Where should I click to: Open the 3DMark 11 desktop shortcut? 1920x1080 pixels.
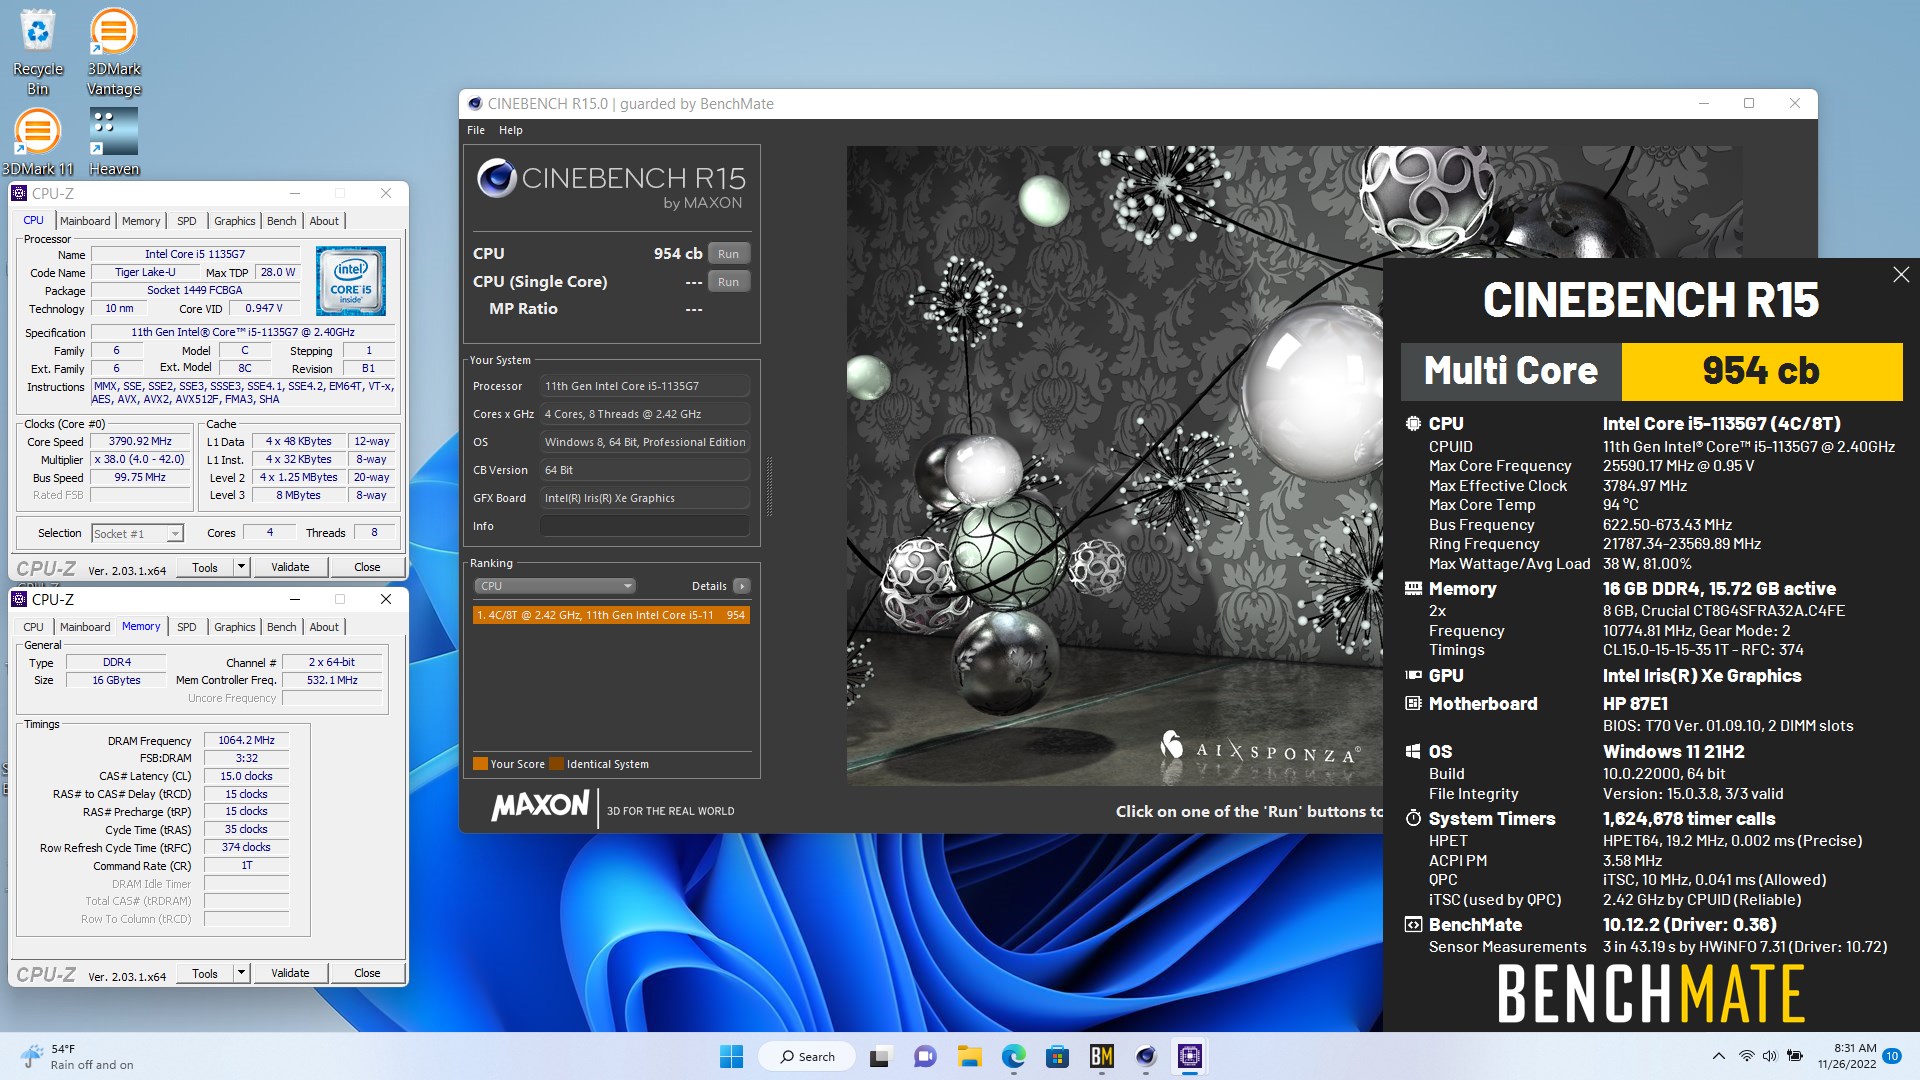coord(38,142)
